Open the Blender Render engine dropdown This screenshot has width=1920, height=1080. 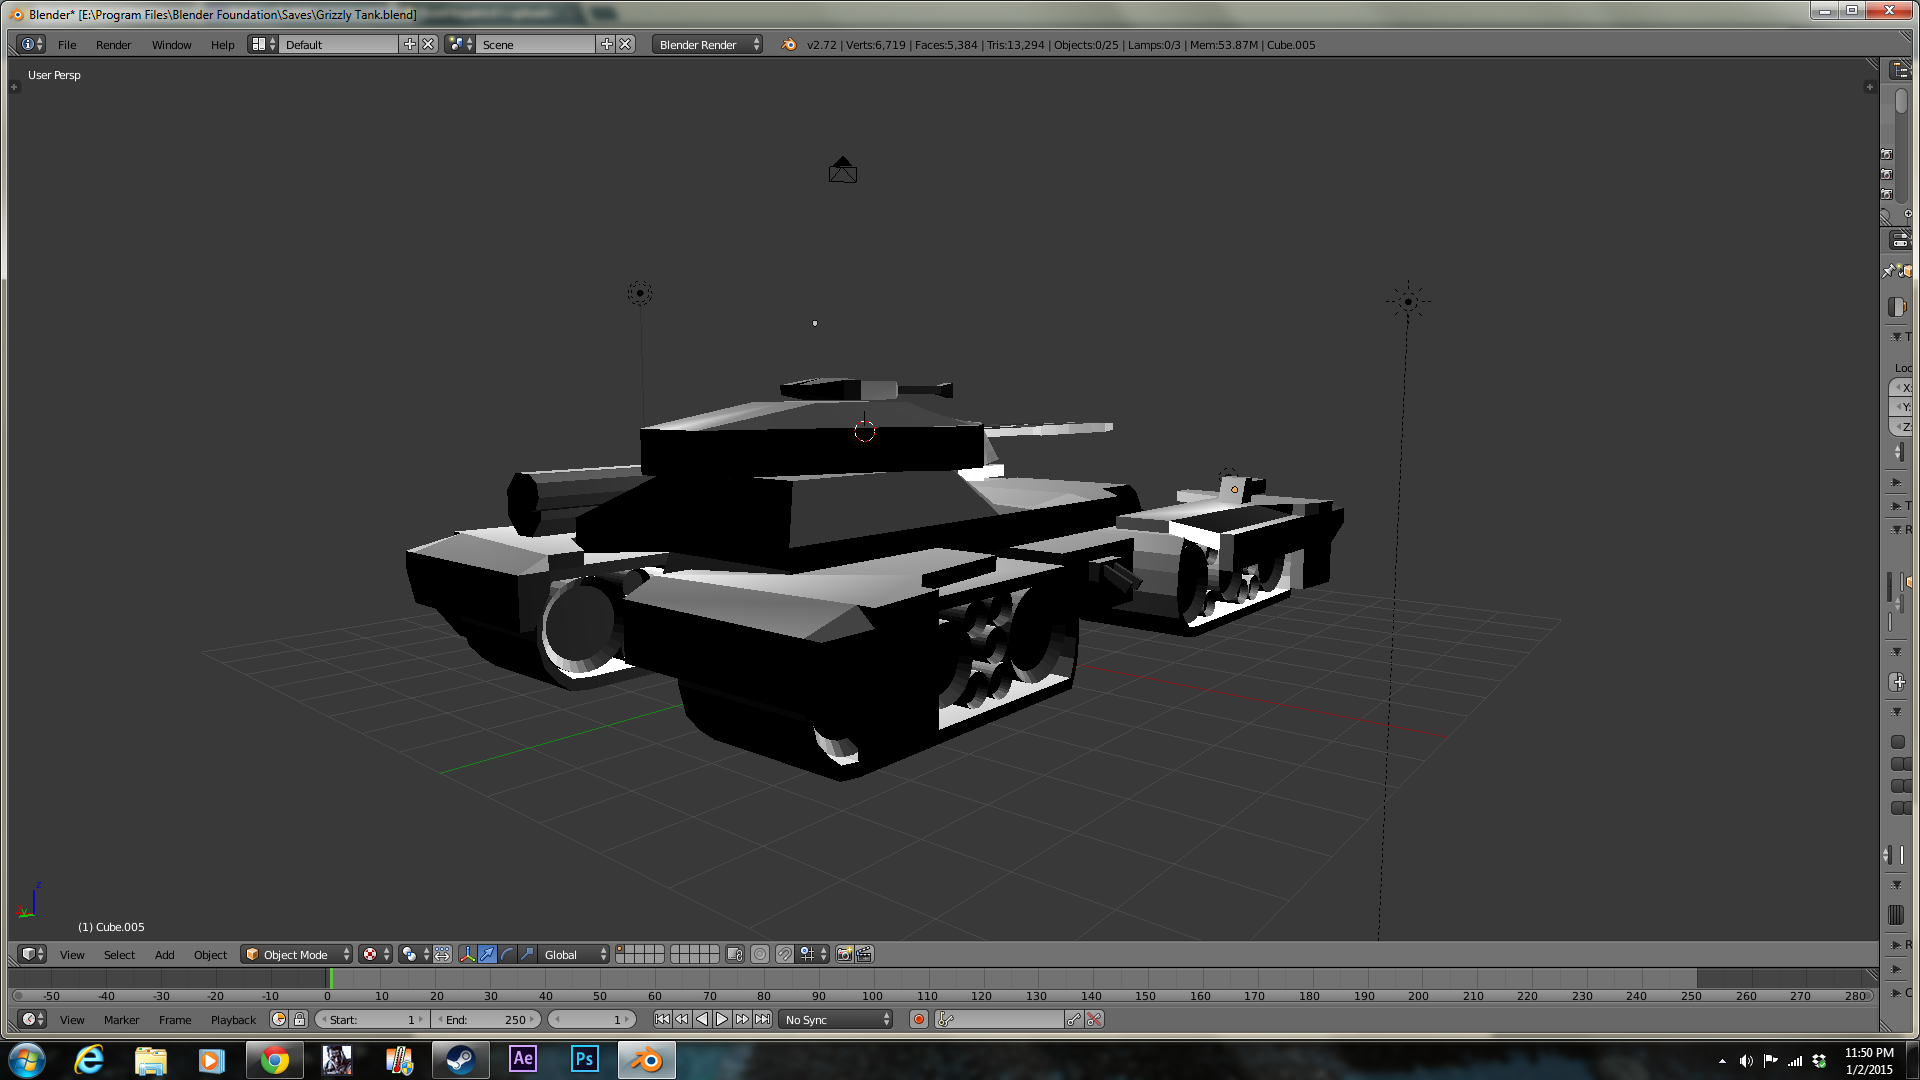pyautogui.click(x=707, y=45)
